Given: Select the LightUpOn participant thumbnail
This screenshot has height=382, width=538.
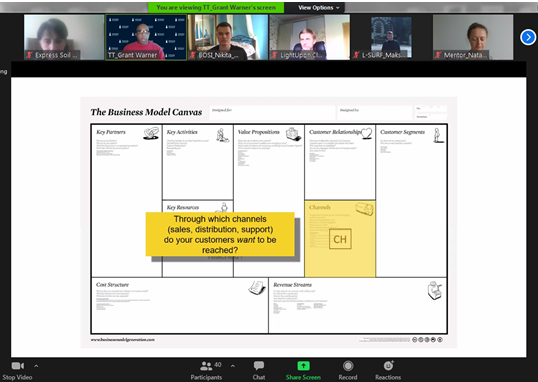Looking at the screenshot, I should click(309, 37).
